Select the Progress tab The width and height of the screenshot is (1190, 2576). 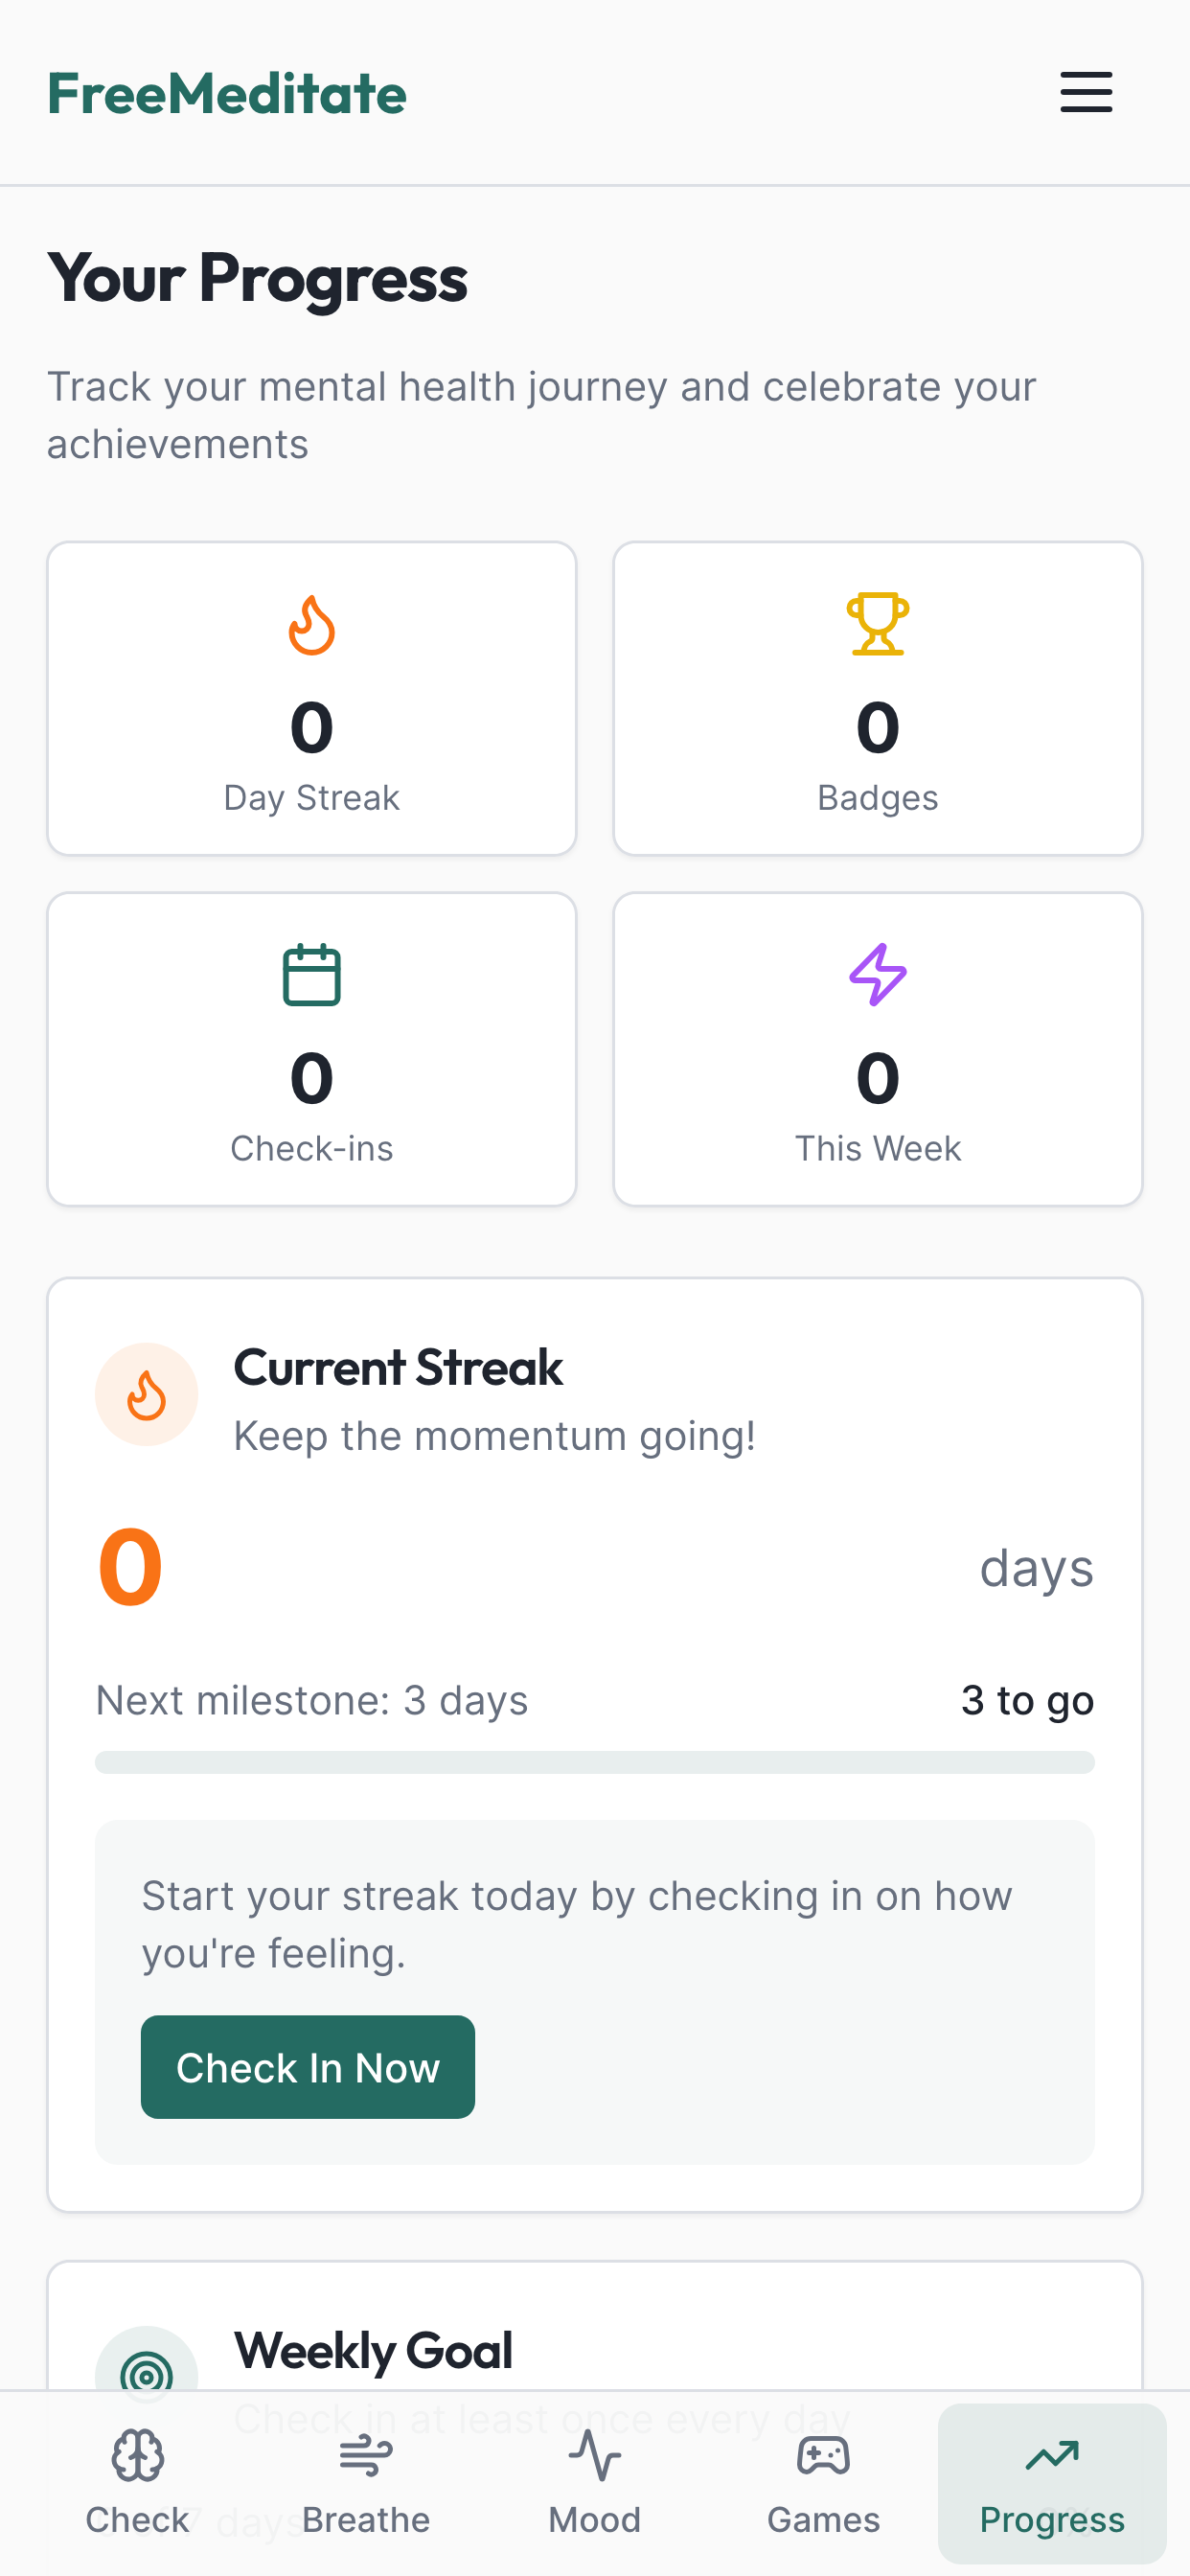[1052, 2482]
